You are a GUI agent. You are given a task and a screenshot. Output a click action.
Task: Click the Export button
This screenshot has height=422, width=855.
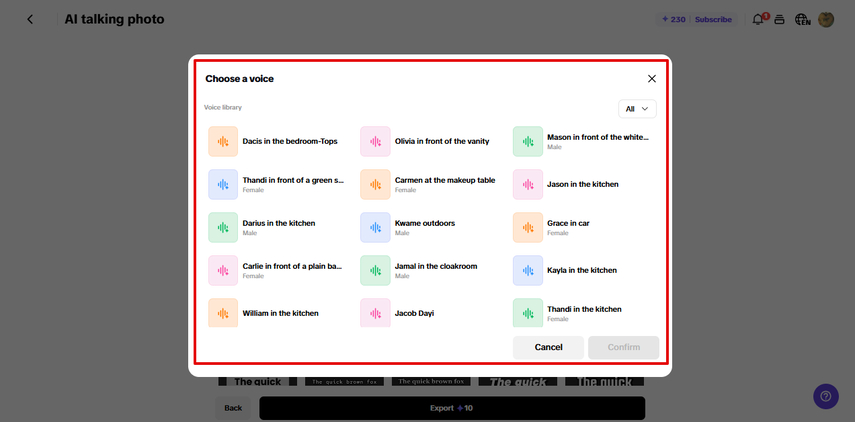[x=451, y=408]
